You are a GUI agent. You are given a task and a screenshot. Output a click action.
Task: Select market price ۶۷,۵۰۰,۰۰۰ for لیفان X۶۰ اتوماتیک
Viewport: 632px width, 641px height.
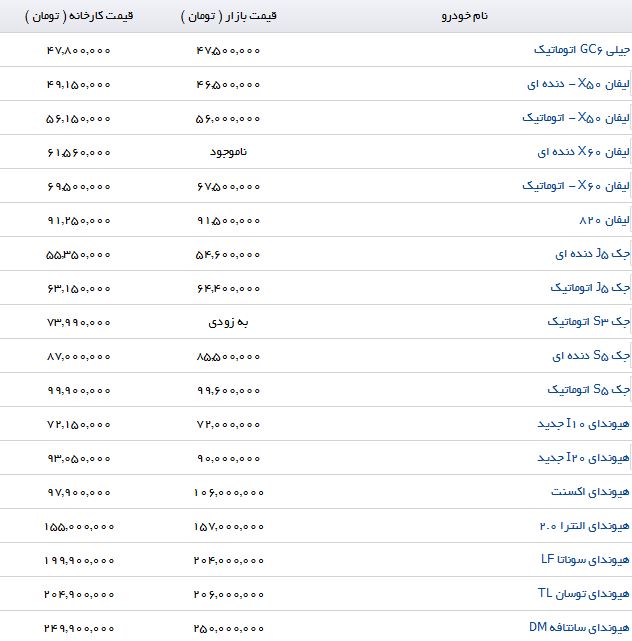pyautogui.click(x=228, y=186)
